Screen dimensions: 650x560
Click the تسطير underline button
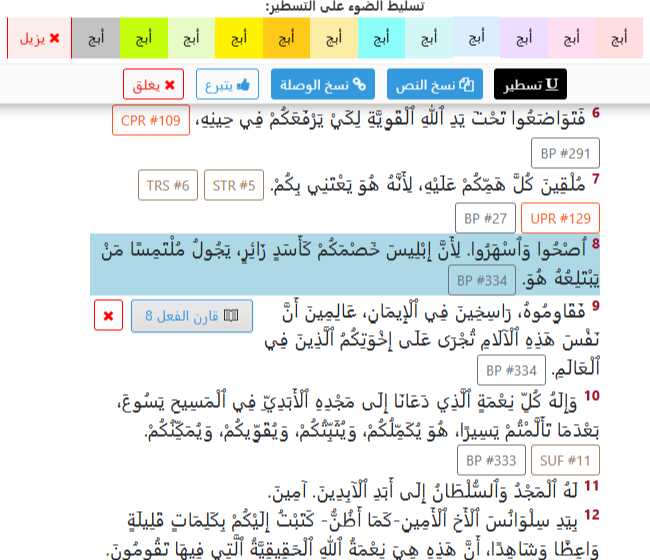(530, 84)
